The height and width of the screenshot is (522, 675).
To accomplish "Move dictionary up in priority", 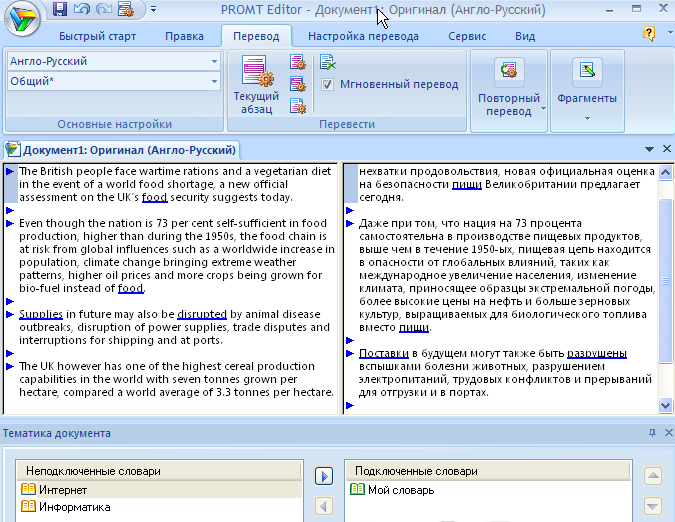I will click(653, 476).
